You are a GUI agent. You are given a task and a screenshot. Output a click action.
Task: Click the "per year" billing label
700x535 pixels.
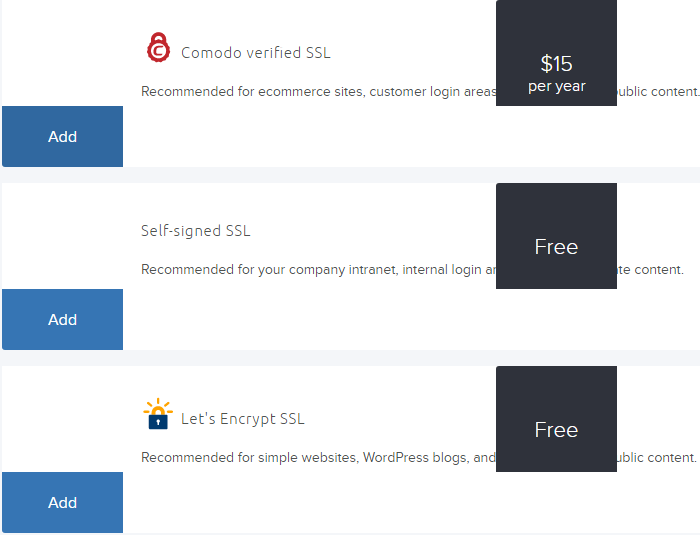[x=556, y=87]
